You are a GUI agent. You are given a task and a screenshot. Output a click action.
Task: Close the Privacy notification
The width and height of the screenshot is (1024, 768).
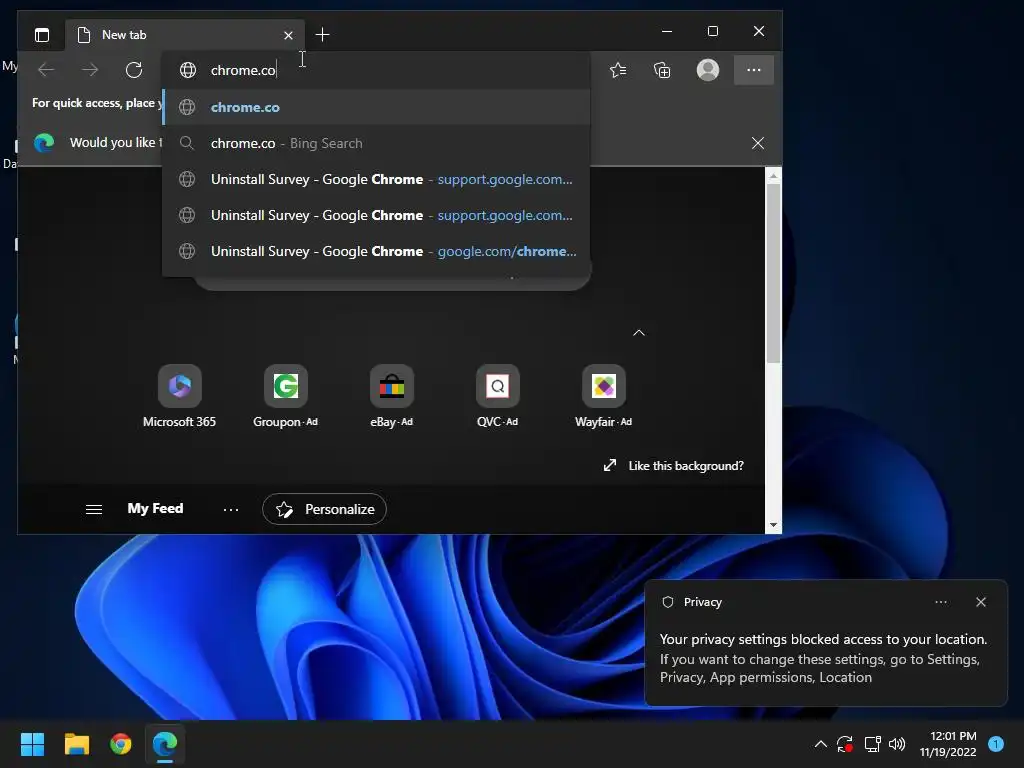981,602
